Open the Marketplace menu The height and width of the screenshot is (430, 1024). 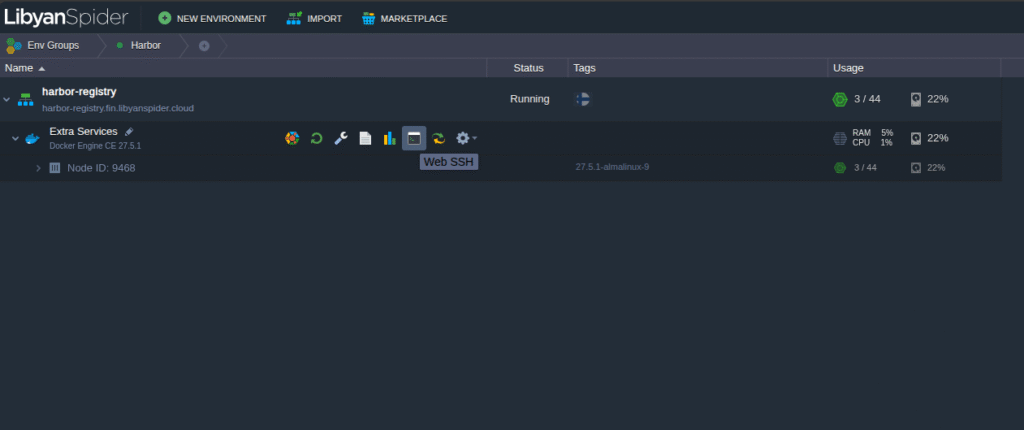pyautogui.click(x=404, y=18)
